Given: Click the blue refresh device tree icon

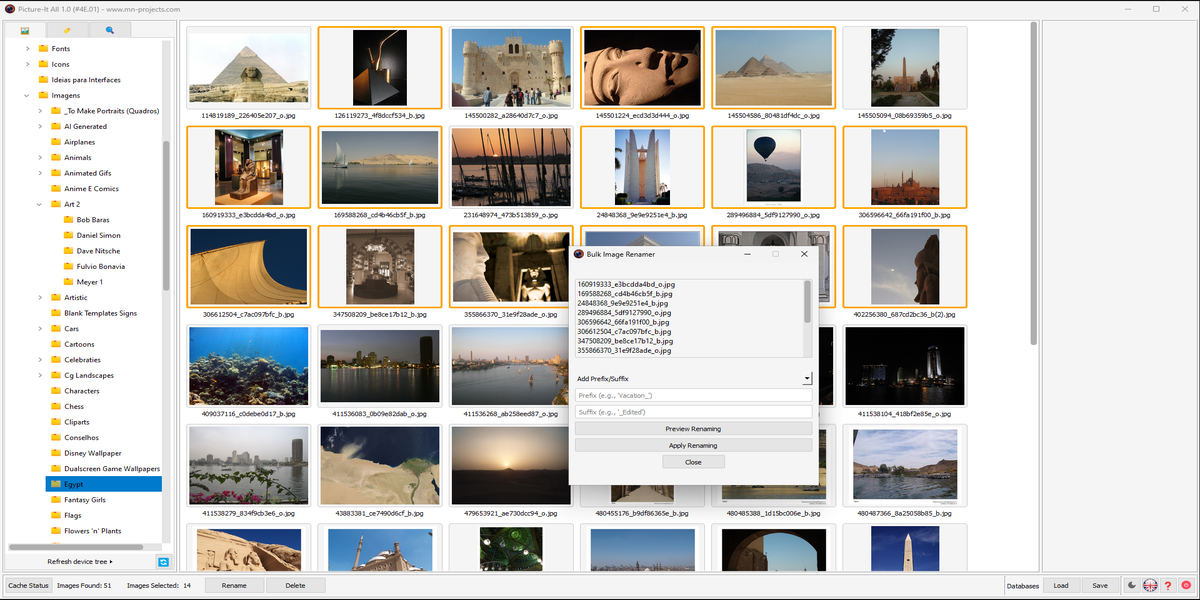Looking at the screenshot, I should click(x=163, y=562).
